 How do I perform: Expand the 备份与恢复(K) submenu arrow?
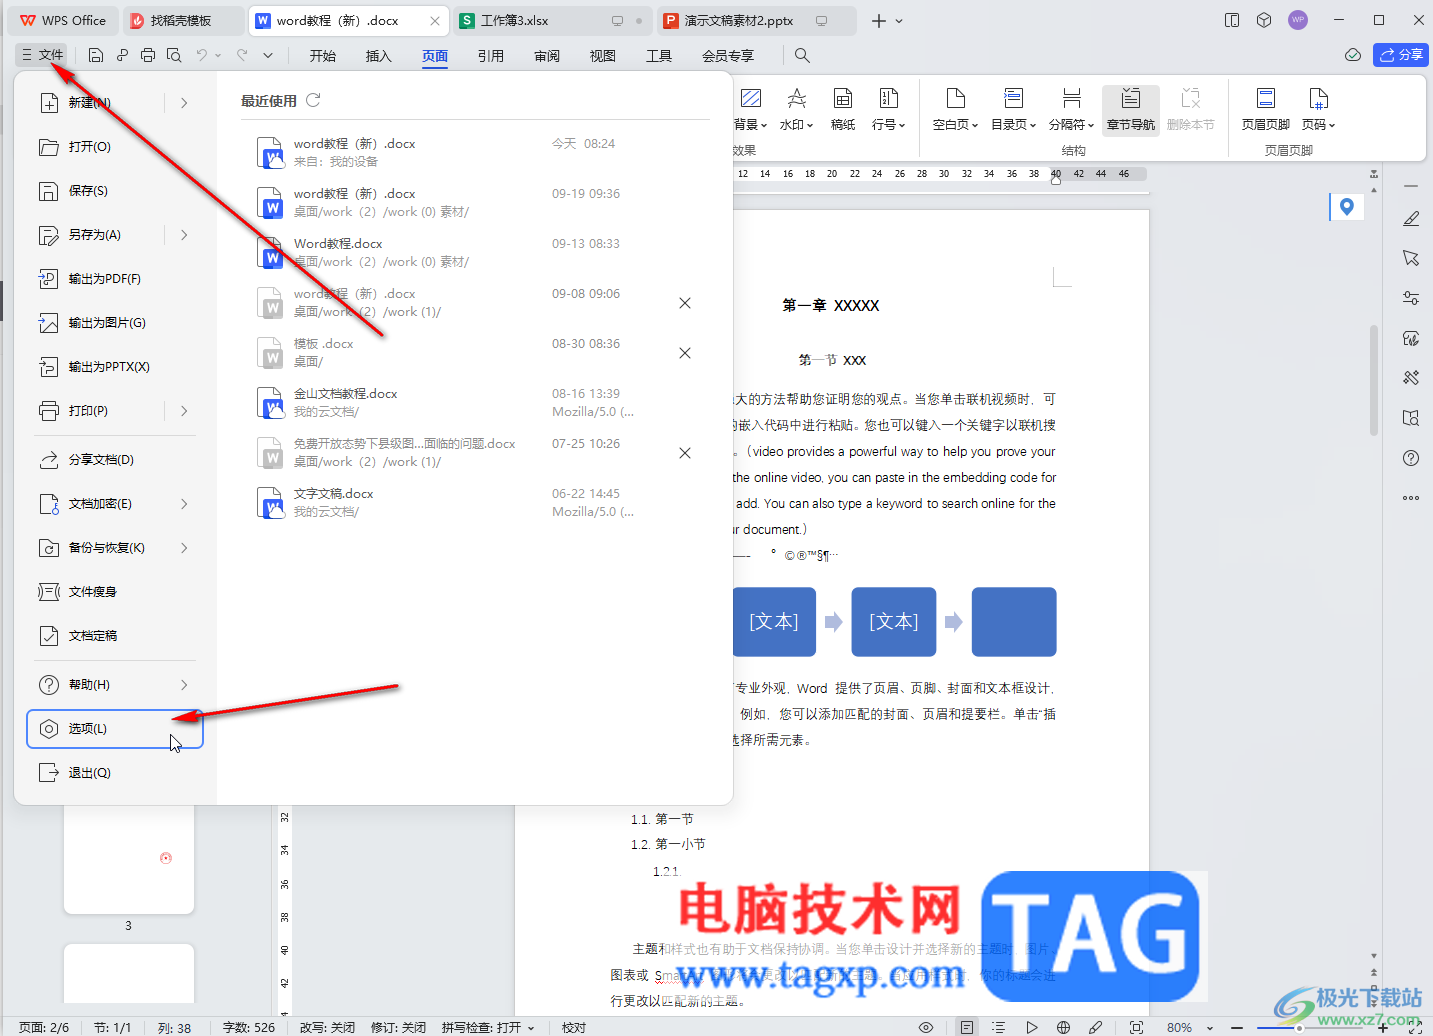pos(184,548)
